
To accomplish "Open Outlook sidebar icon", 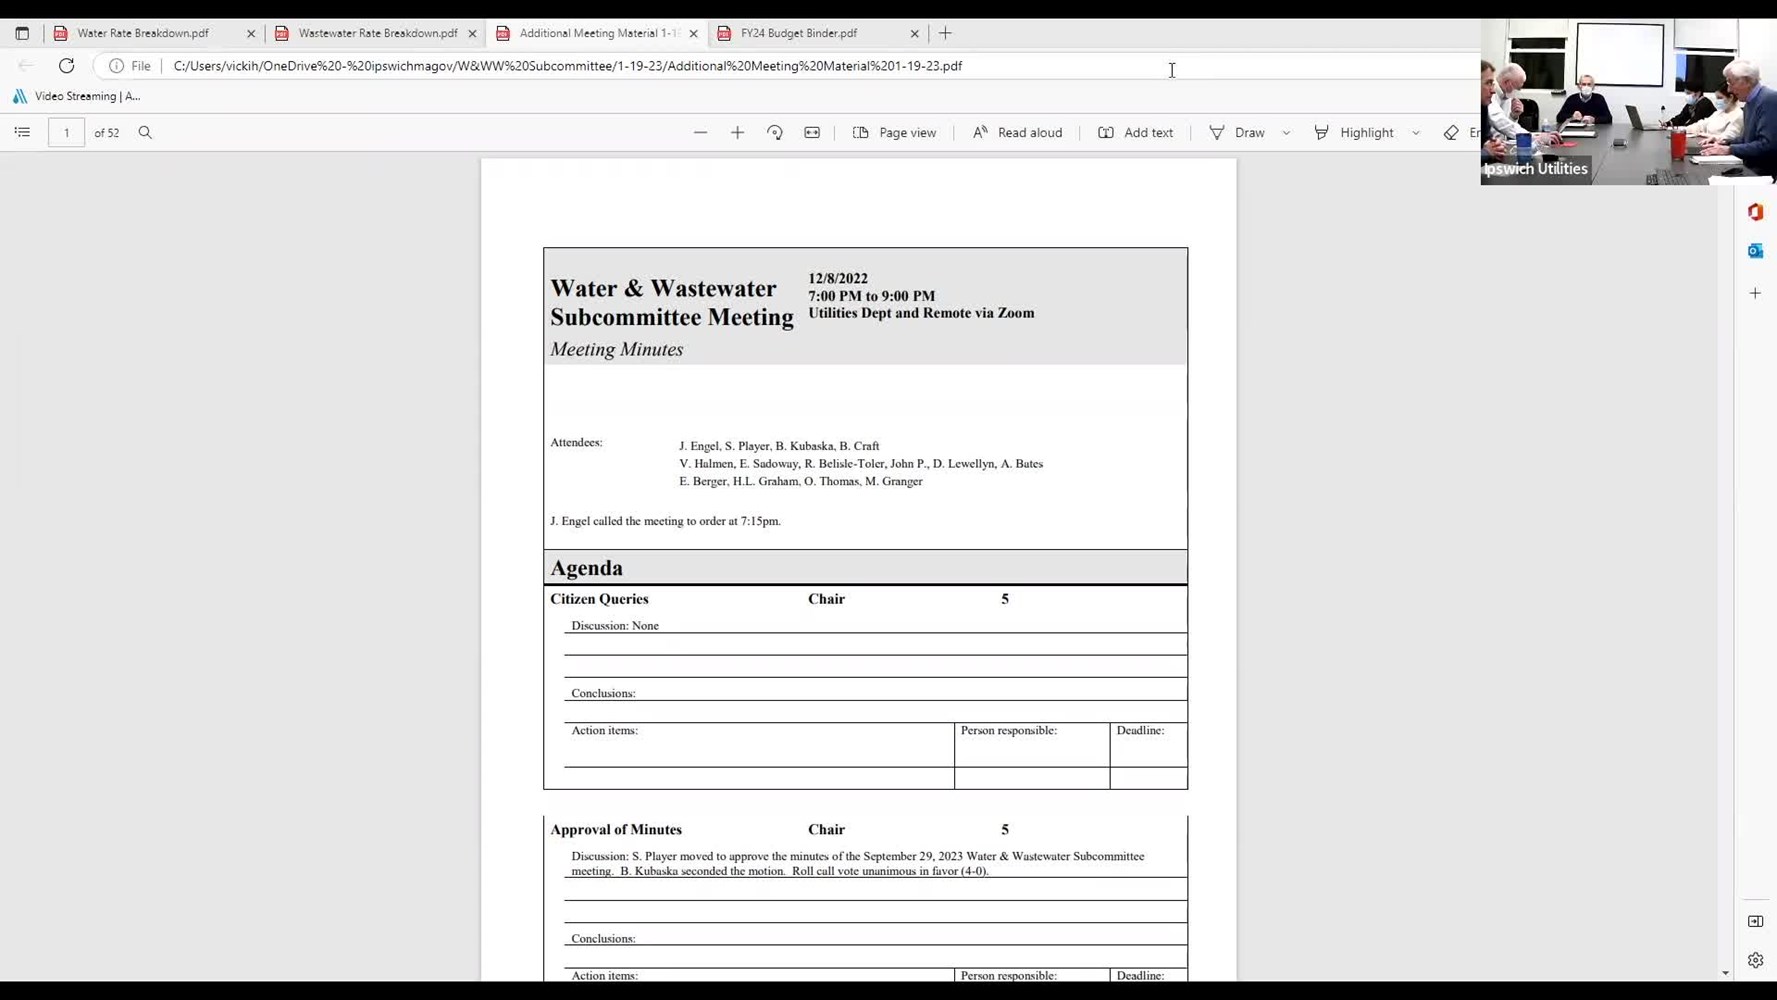I will (1755, 251).
